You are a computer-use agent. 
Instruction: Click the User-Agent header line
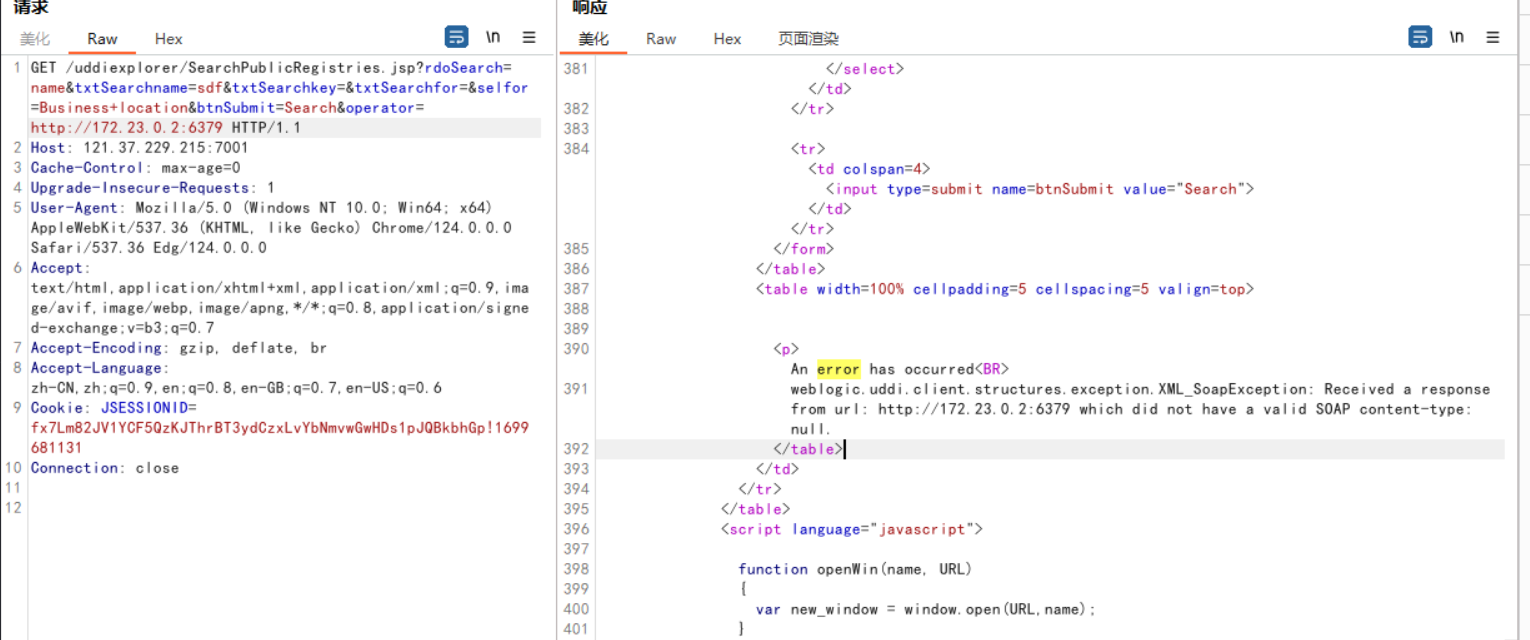pyautogui.click(x=261, y=208)
